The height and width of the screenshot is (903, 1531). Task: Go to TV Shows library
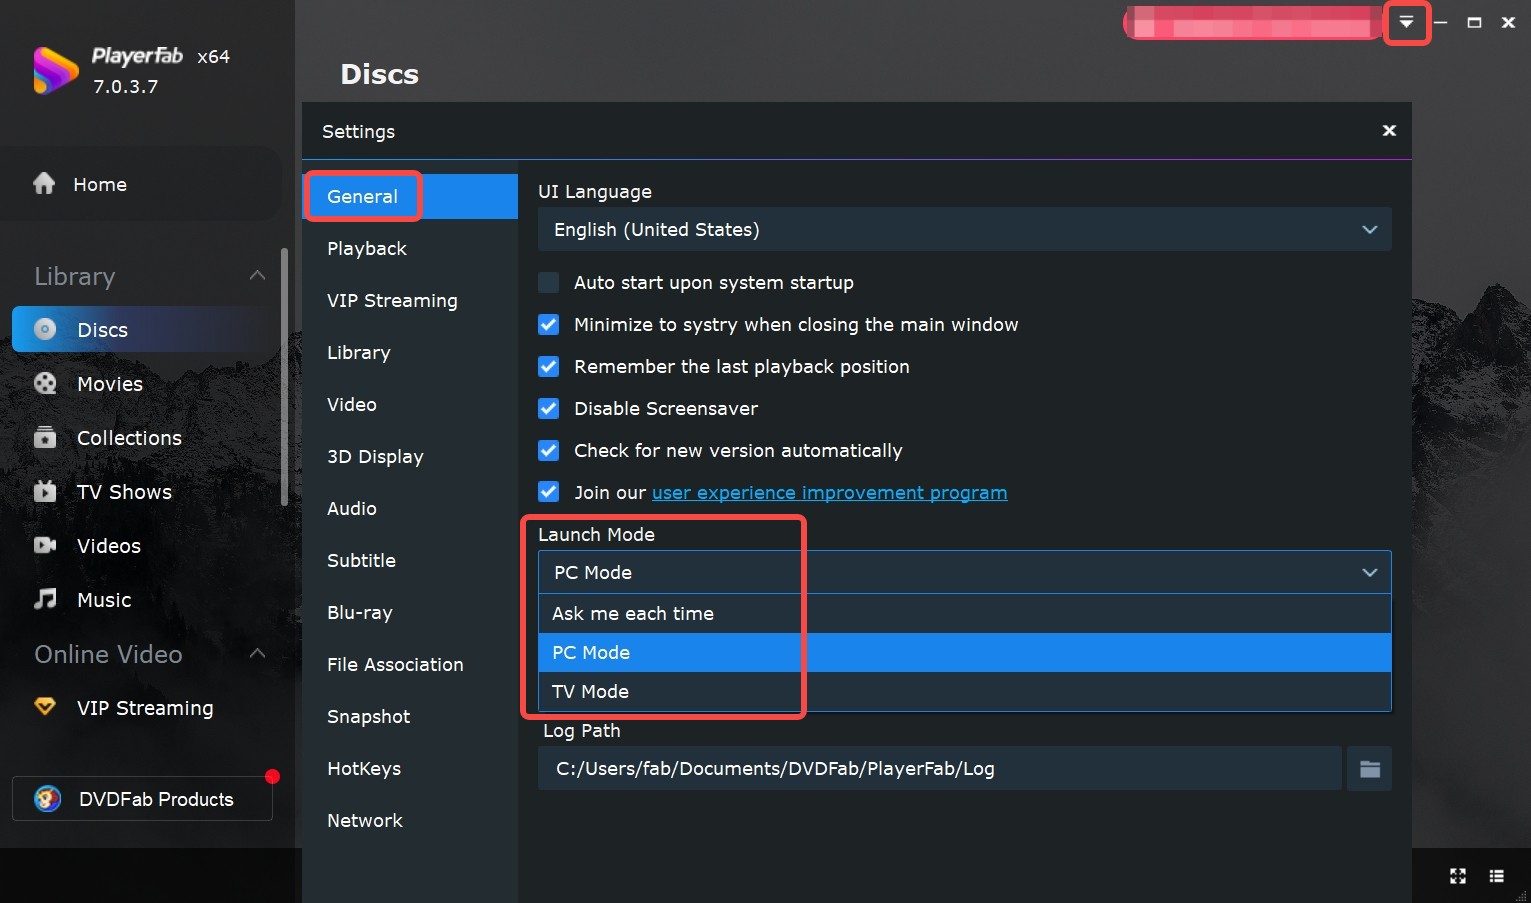[x=123, y=492]
